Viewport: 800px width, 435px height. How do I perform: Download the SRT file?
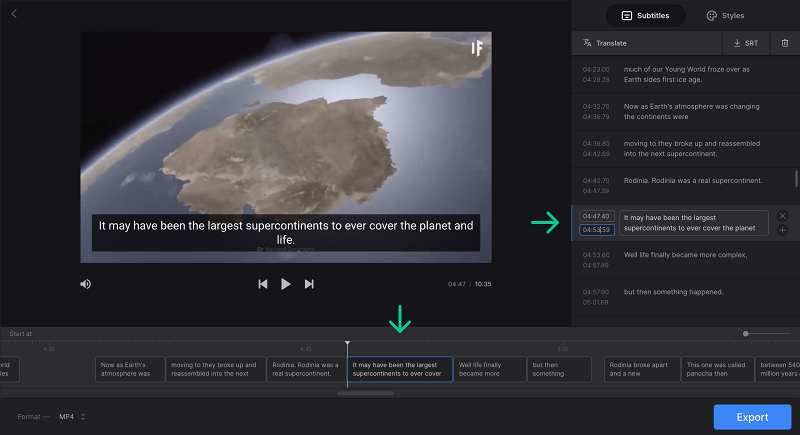[x=746, y=43]
